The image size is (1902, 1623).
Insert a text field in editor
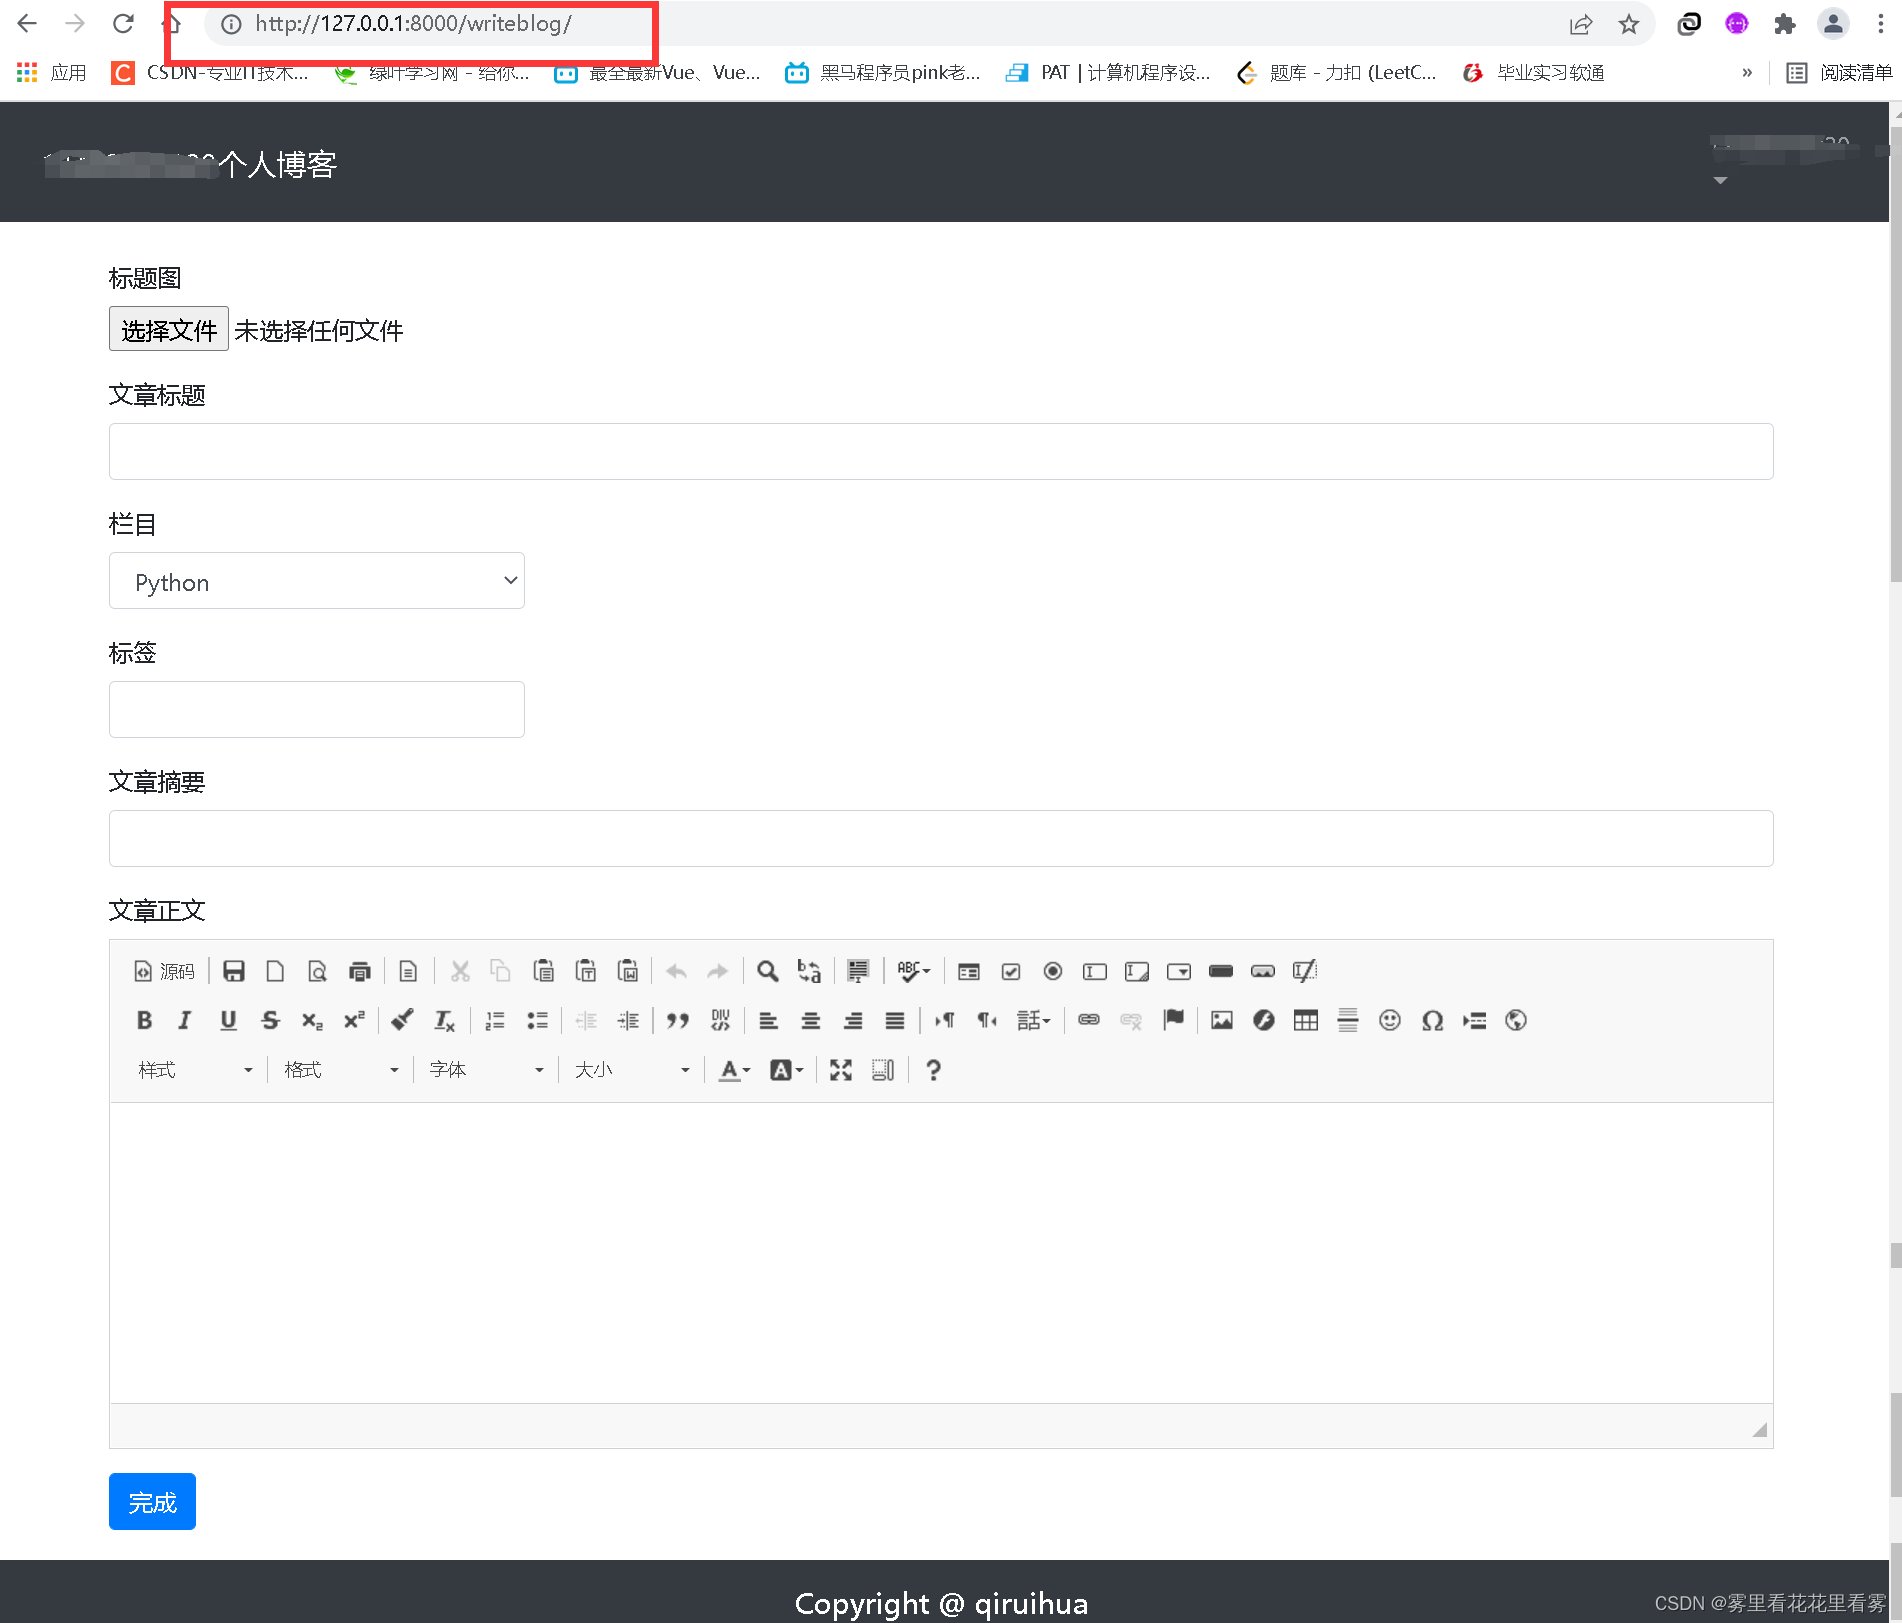pyautogui.click(x=1095, y=971)
